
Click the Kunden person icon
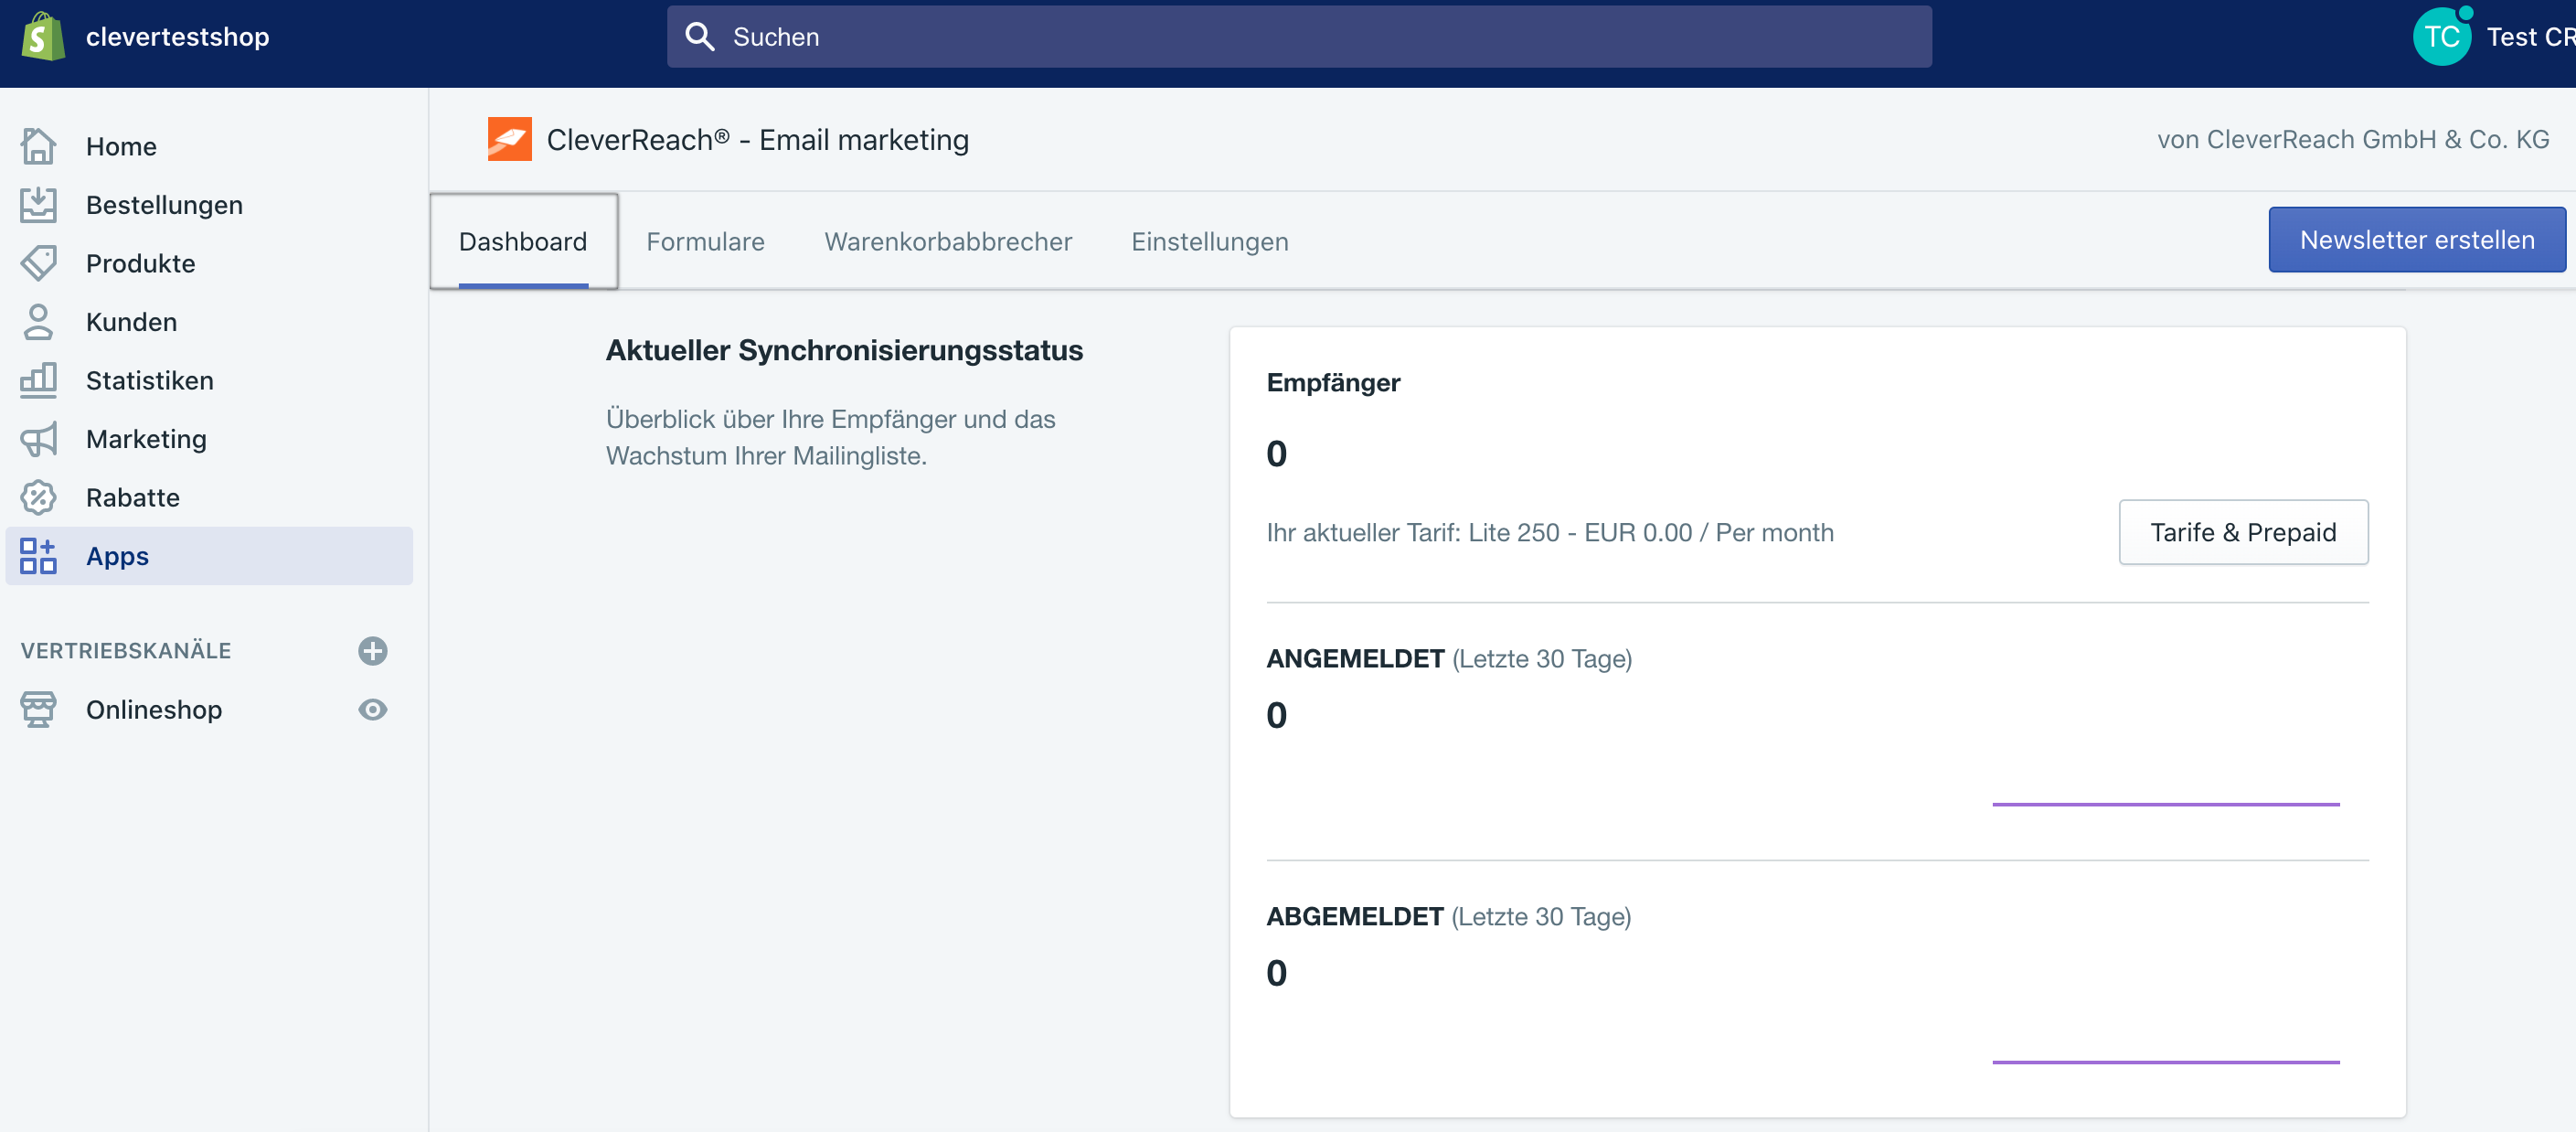pyautogui.click(x=38, y=322)
